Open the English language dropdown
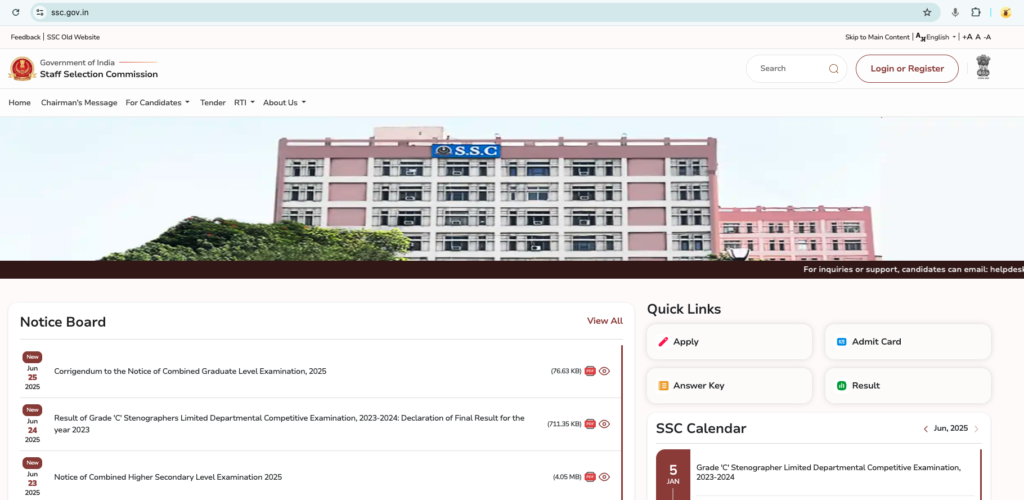The height and width of the screenshot is (500, 1024). click(x=941, y=37)
